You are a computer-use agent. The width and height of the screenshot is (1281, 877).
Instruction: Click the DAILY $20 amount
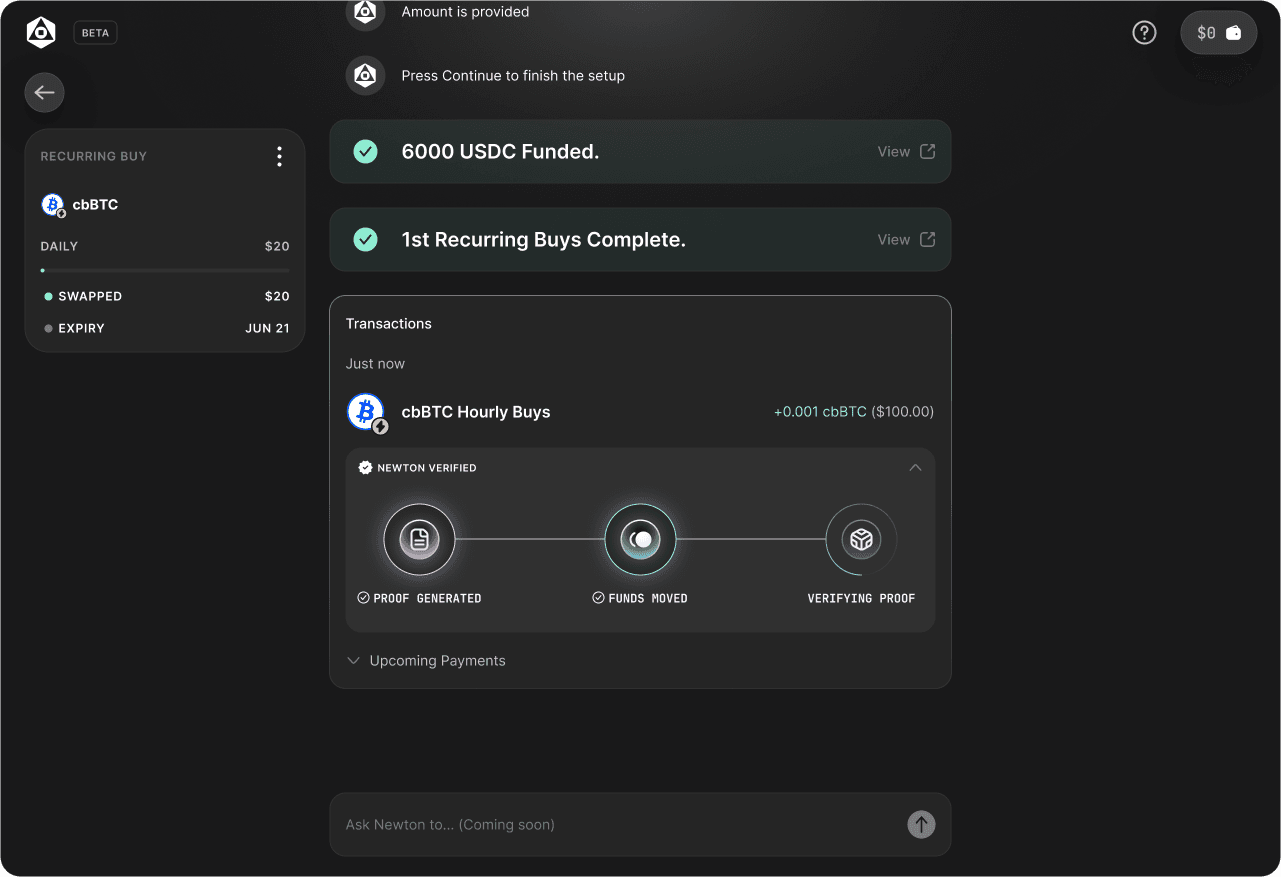[x=277, y=246]
